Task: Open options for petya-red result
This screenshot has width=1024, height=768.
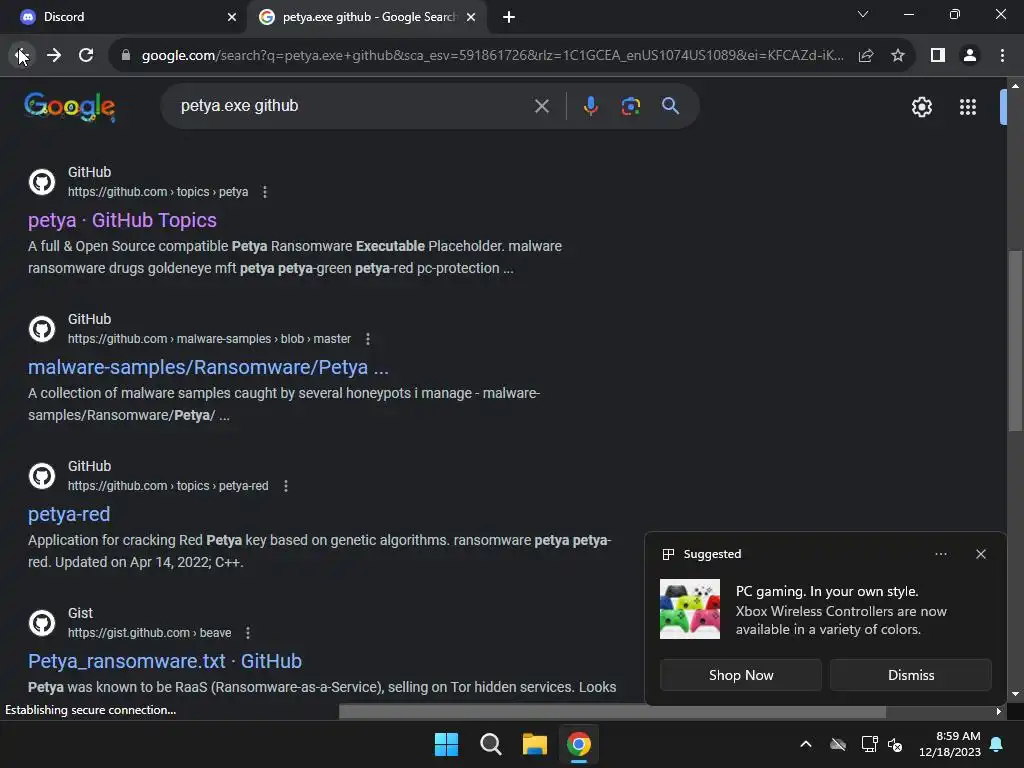Action: (x=285, y=486)
